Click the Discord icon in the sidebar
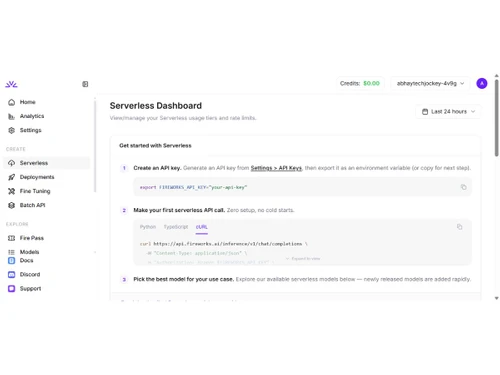This screenshot has height=375, width=500. tap(11, 275)
